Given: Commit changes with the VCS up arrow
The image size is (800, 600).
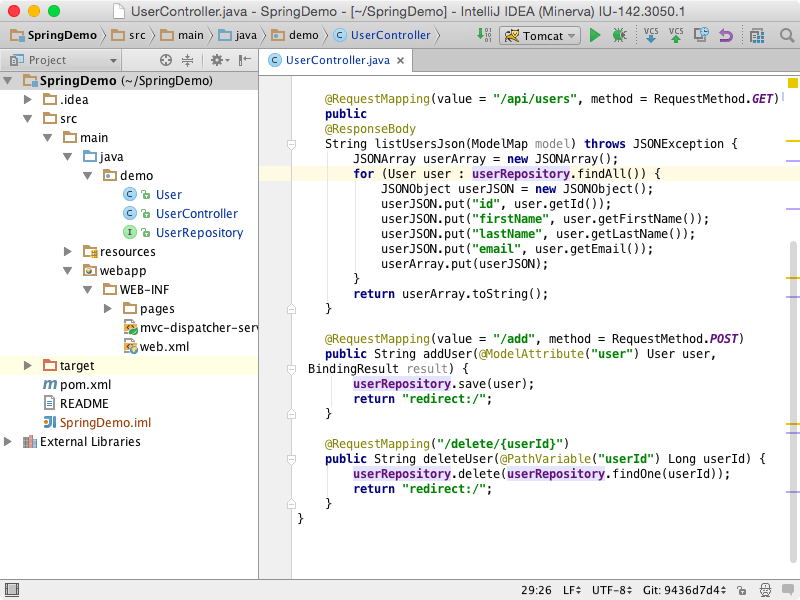Looking at the screenshot, I should pyautogui.click(x=676, y=34).
